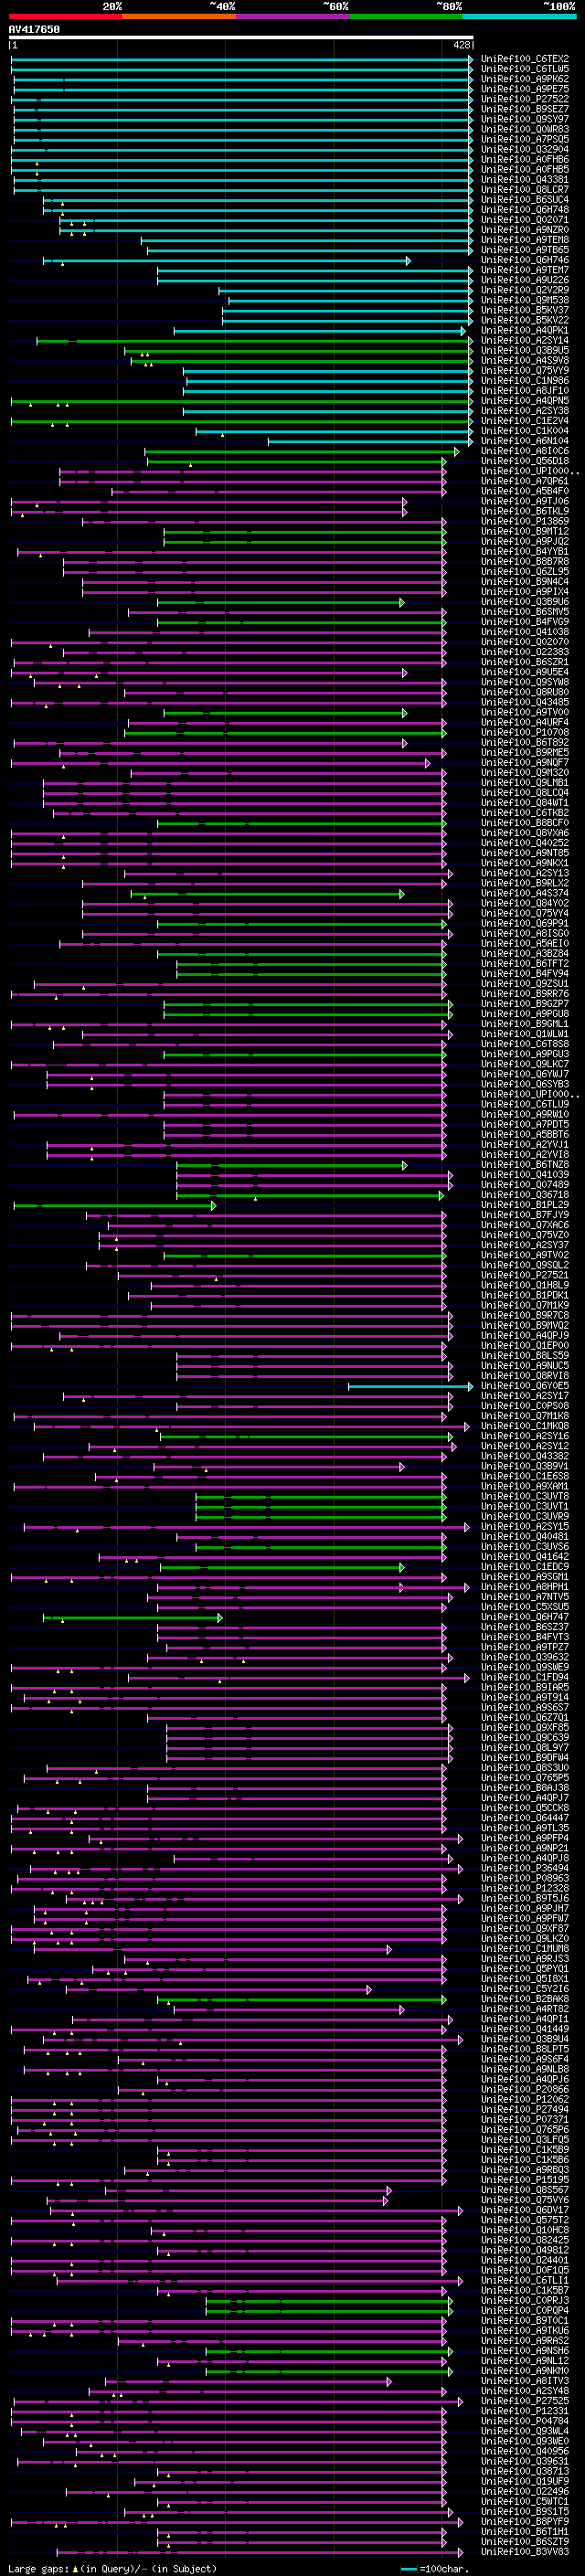The width and height of the screenshot is (585, 2576).
Task: Click the UniRef100_A4S374 entry
Action: pyautogui.click(x=525, y=893)
